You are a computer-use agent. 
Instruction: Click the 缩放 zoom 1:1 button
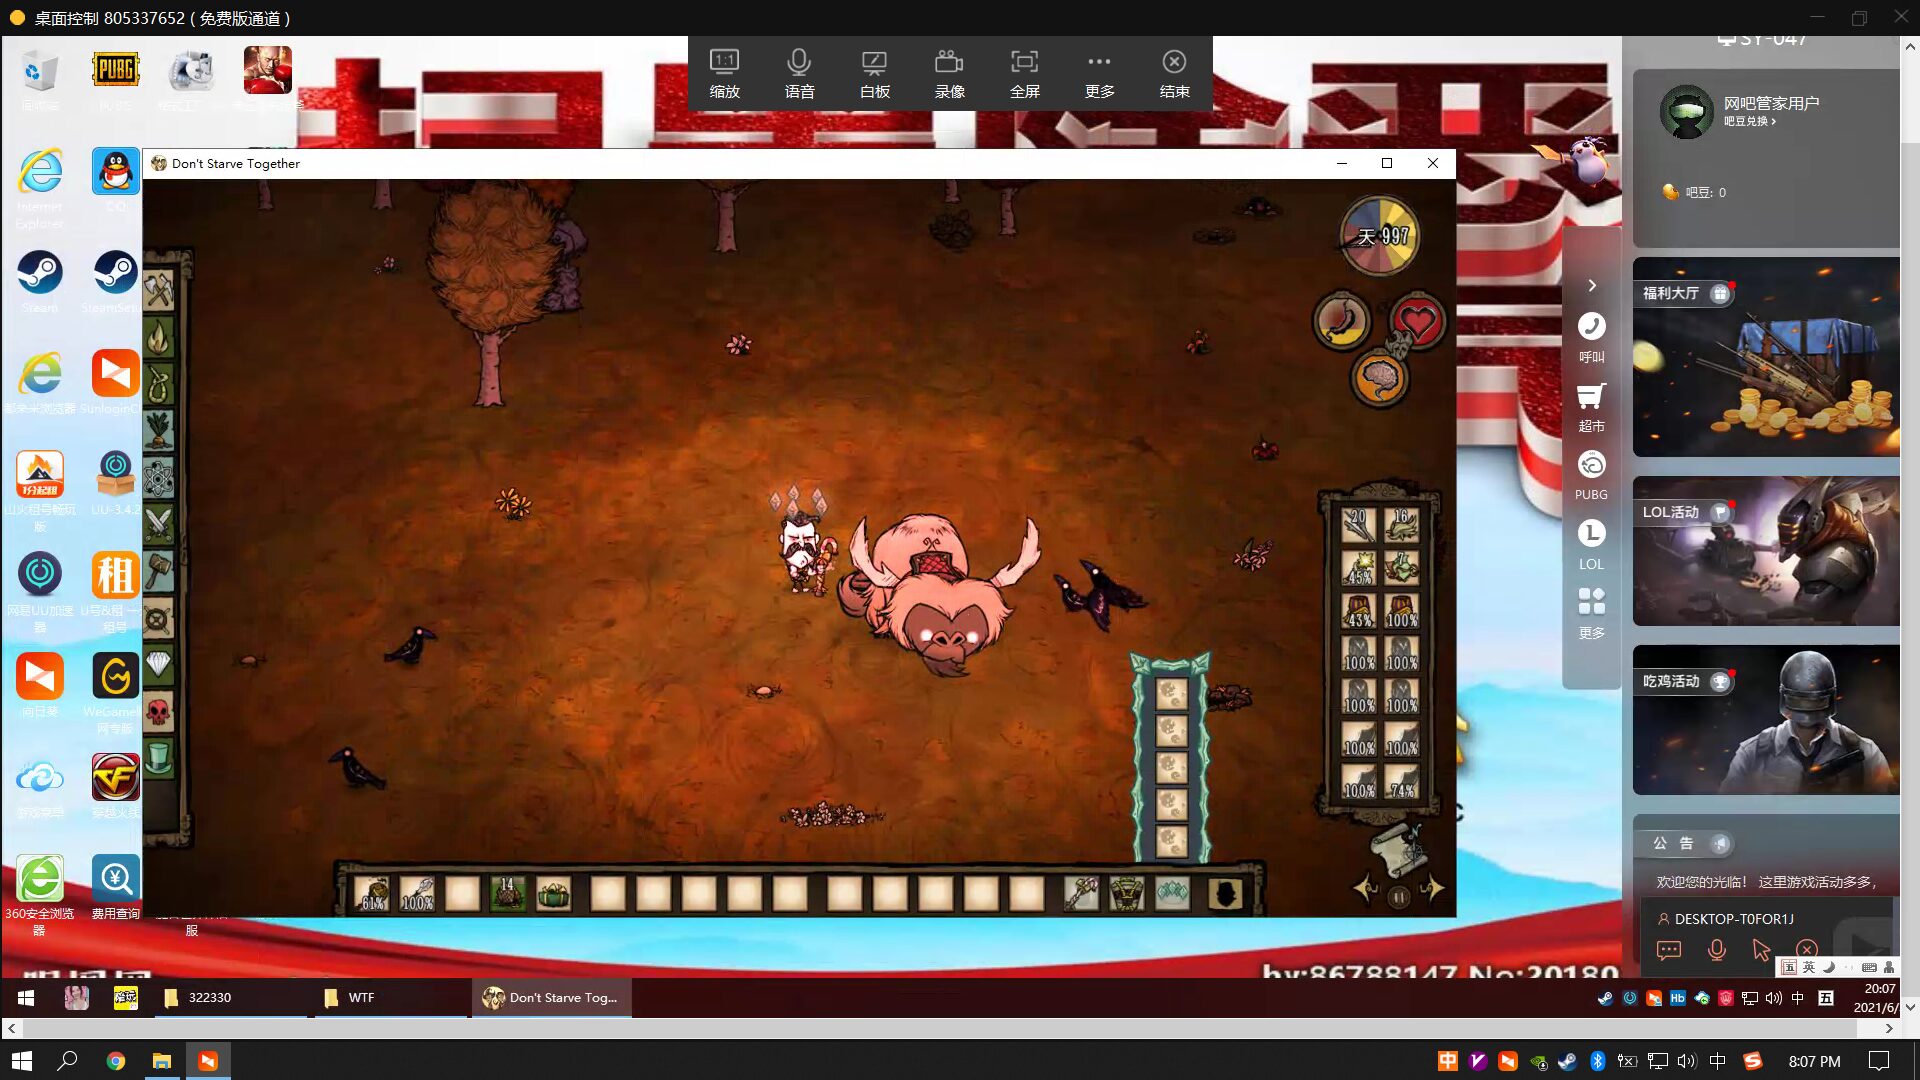pyautogui.click(x=724, y=74)
